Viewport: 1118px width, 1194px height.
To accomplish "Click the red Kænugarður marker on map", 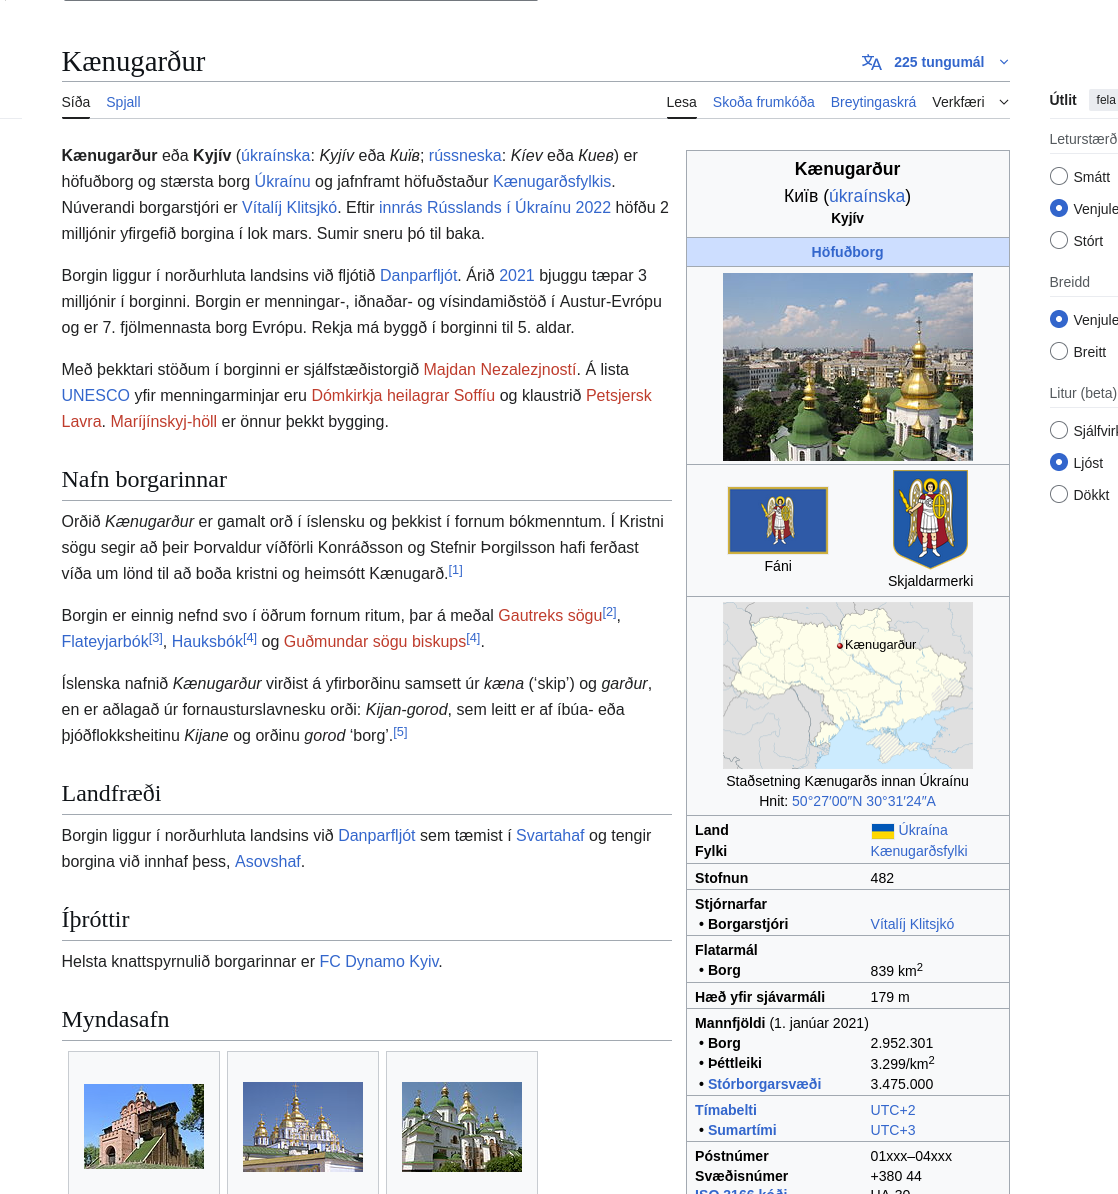I will click(x=840, y=646).
